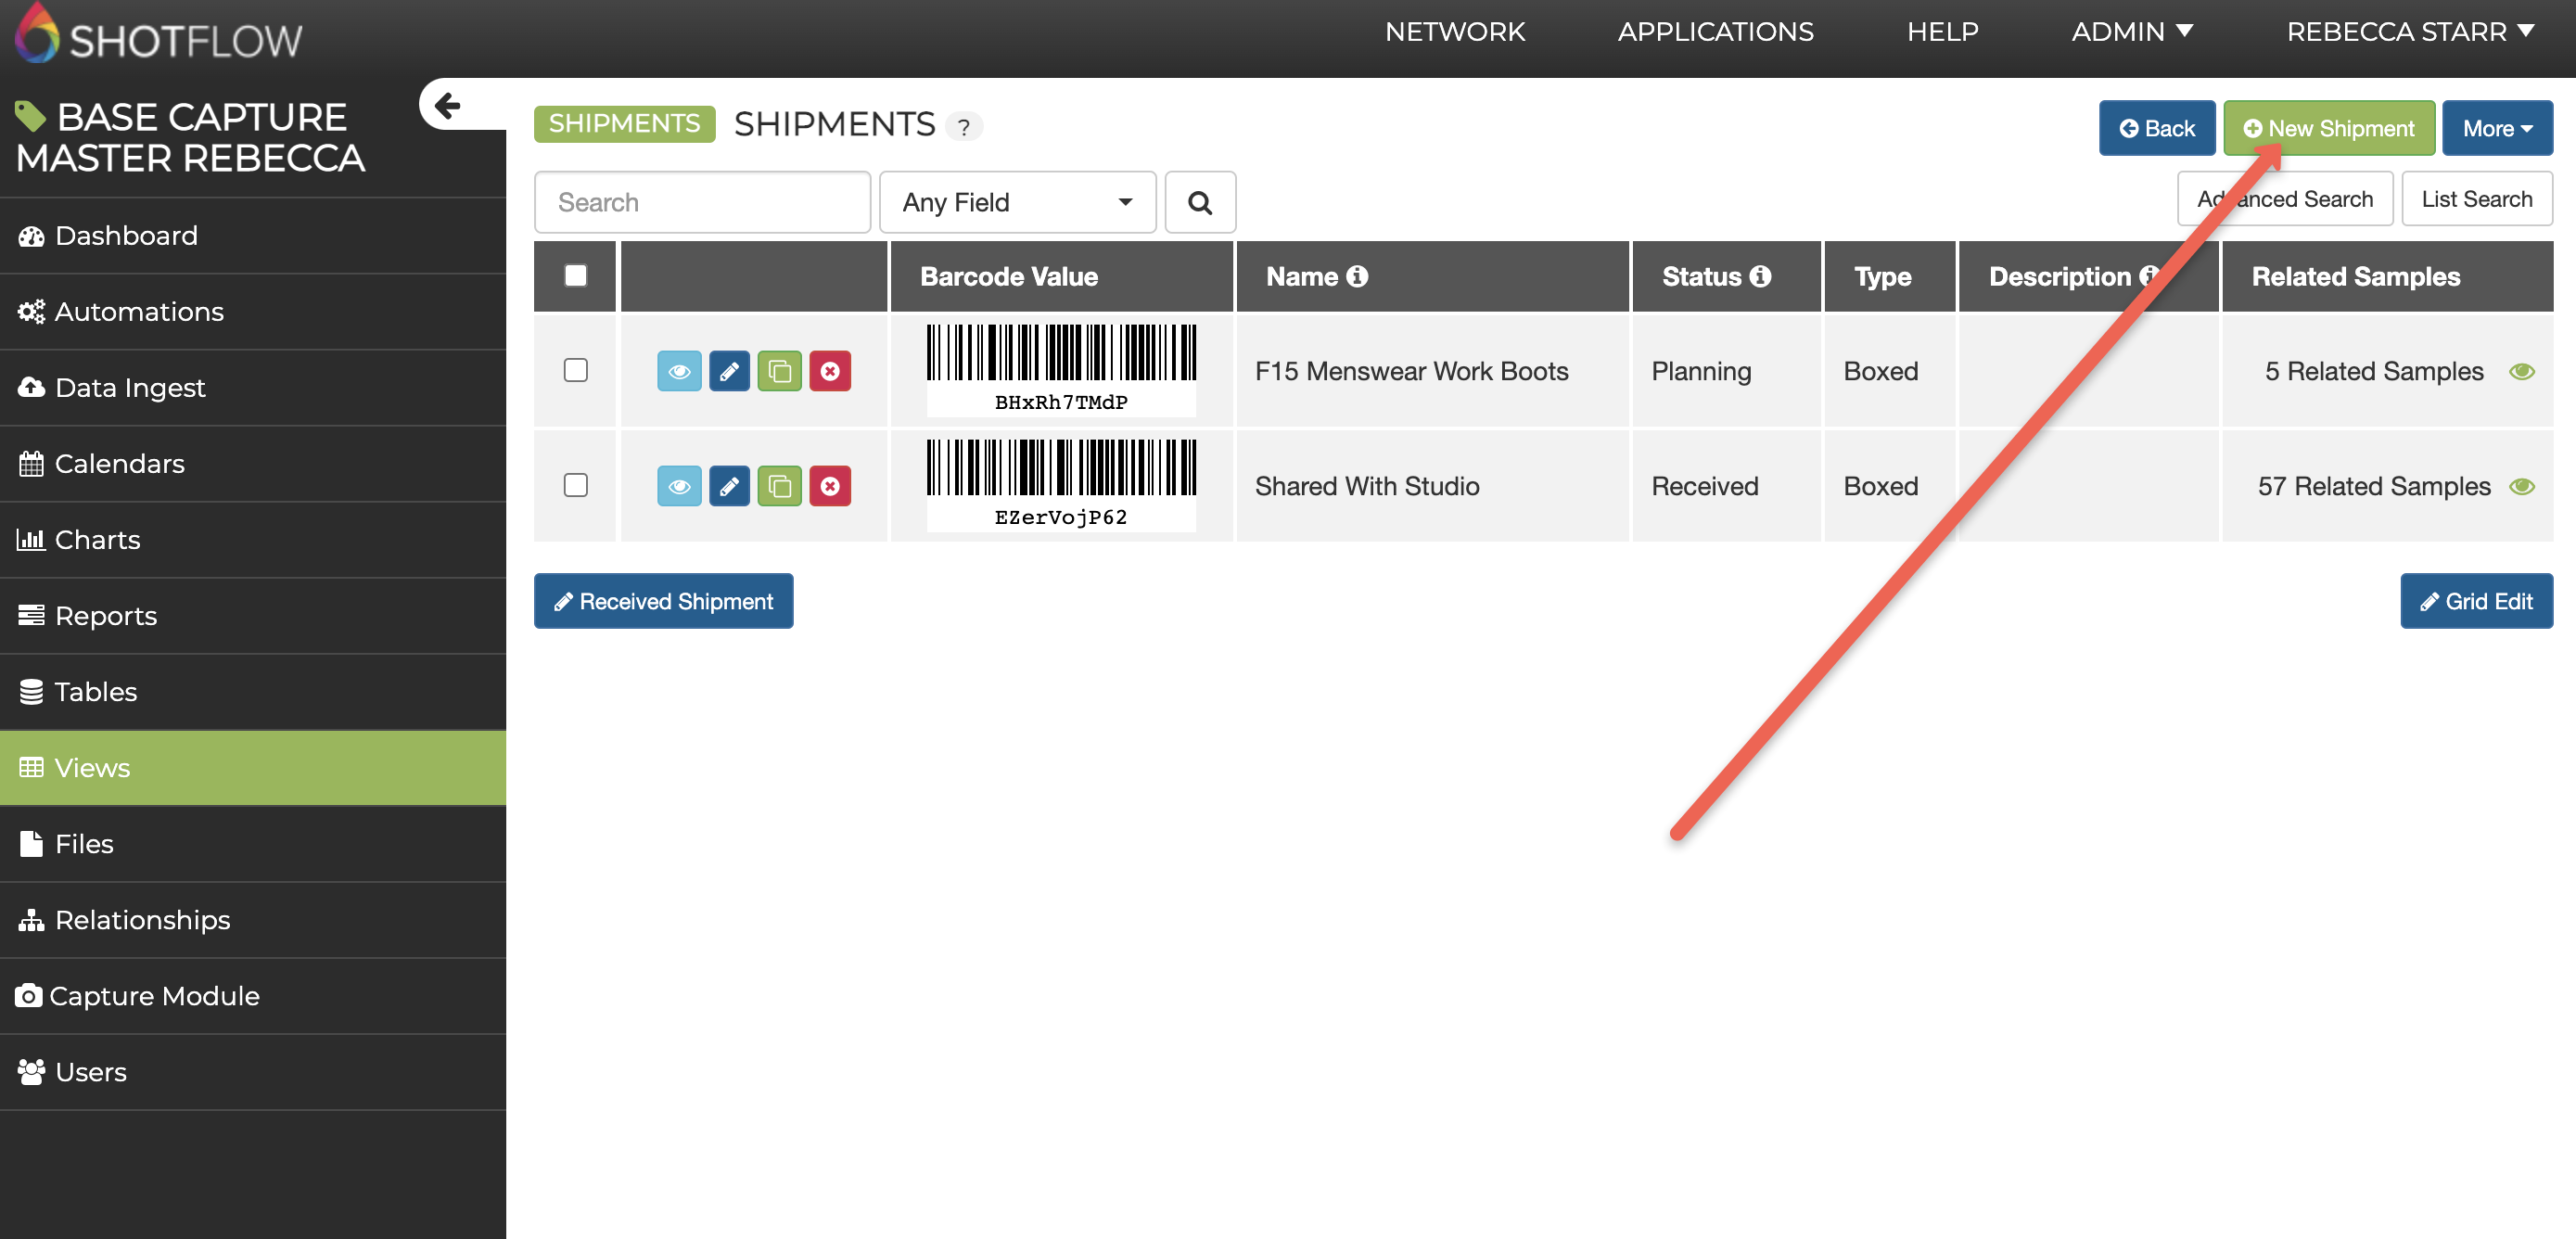The height and width of the screenshot is (1239, 2576).
Task: Duplicate the F15 Menswear Work Boots shipment
Action: pyautogui.click(x=779, y=371)
